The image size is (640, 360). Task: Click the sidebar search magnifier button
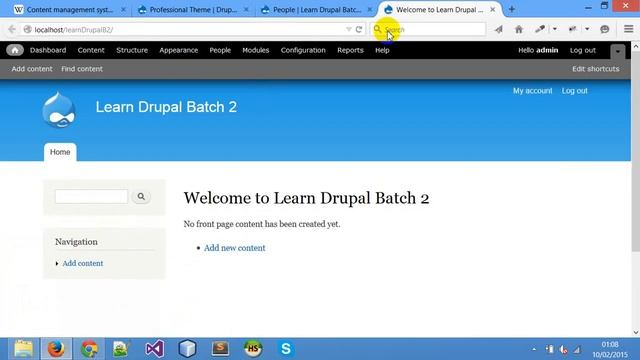141,197
